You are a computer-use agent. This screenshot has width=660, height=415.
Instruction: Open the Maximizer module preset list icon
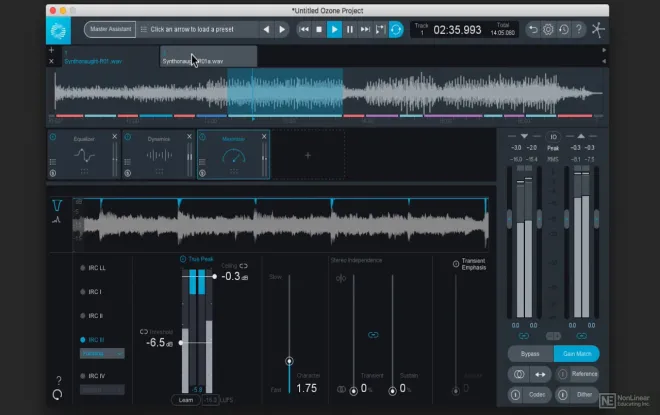point(202,162)
